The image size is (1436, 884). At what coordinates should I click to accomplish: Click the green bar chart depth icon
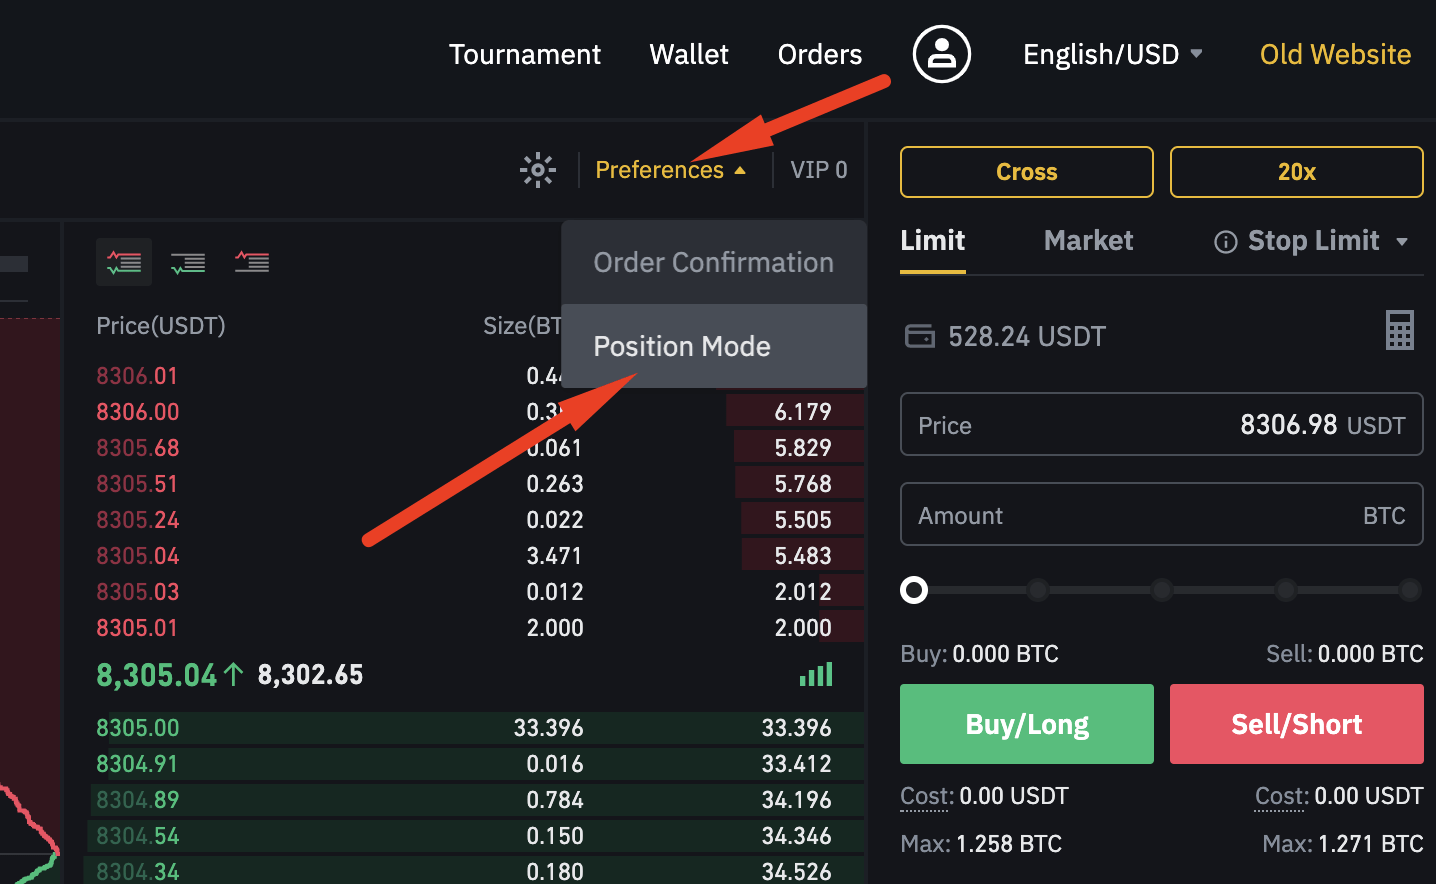[816, 675]
